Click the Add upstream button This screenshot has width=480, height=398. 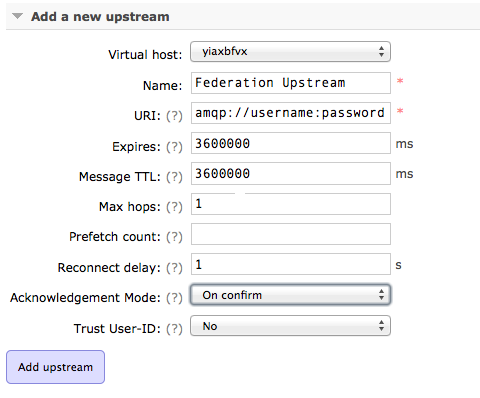point(55,367)
